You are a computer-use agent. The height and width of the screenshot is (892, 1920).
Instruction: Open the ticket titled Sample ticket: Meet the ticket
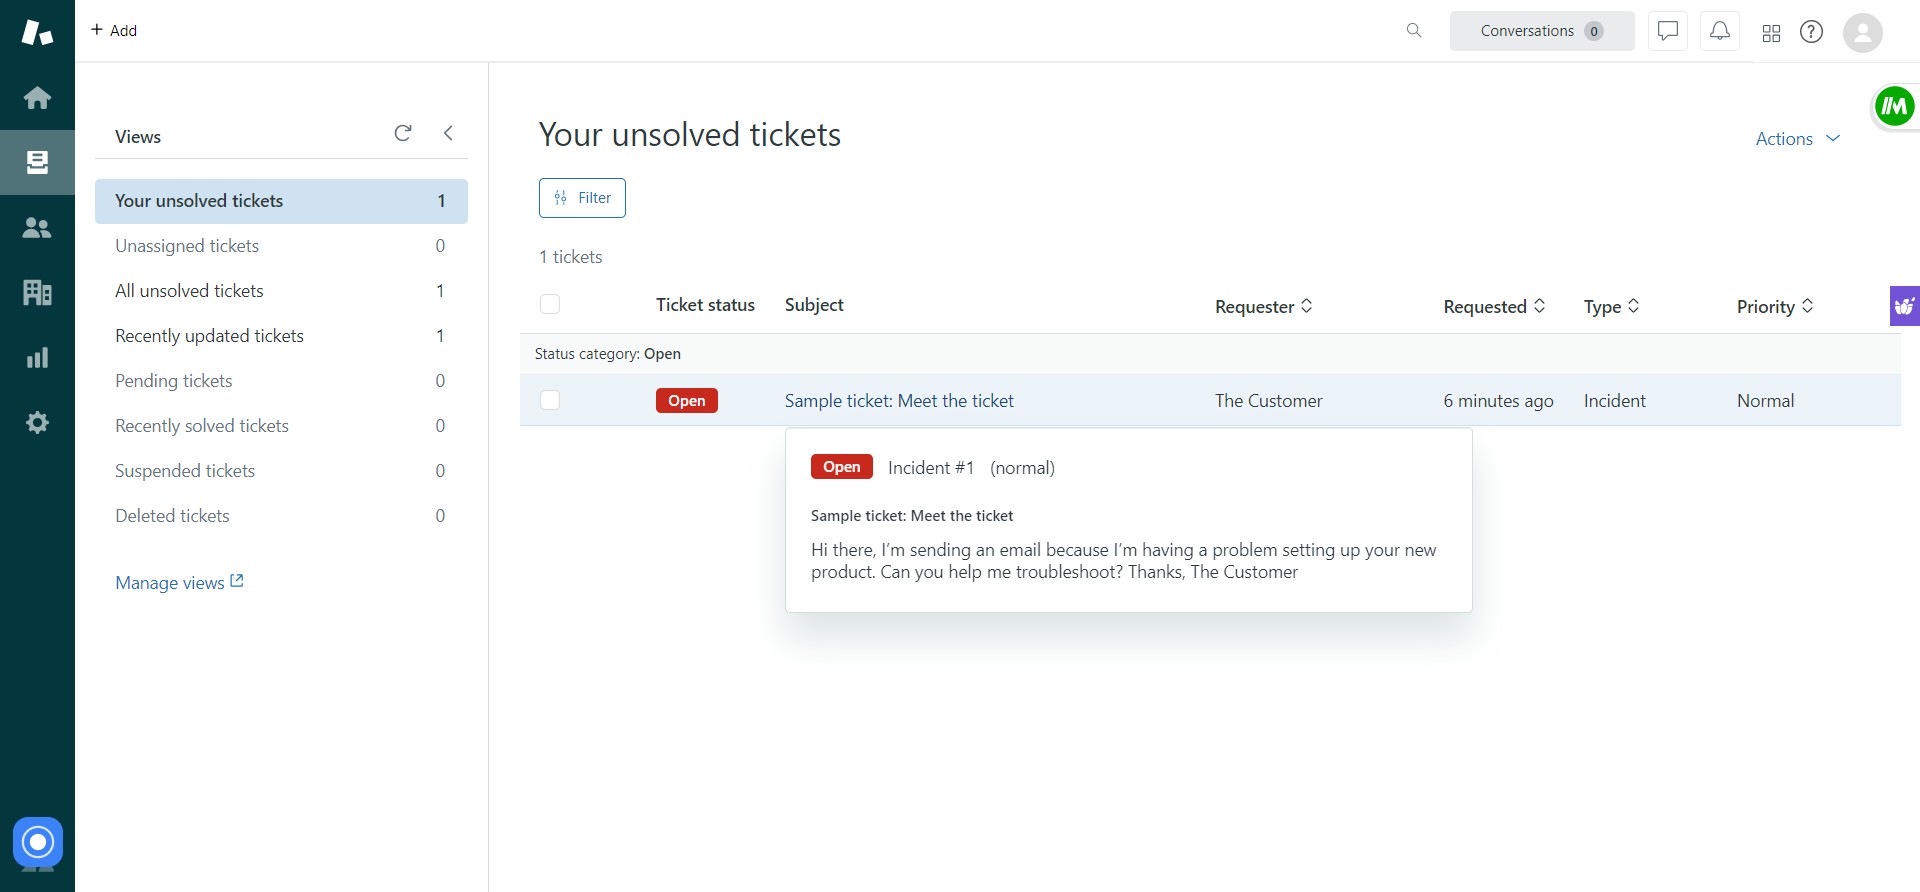[899, 400]
